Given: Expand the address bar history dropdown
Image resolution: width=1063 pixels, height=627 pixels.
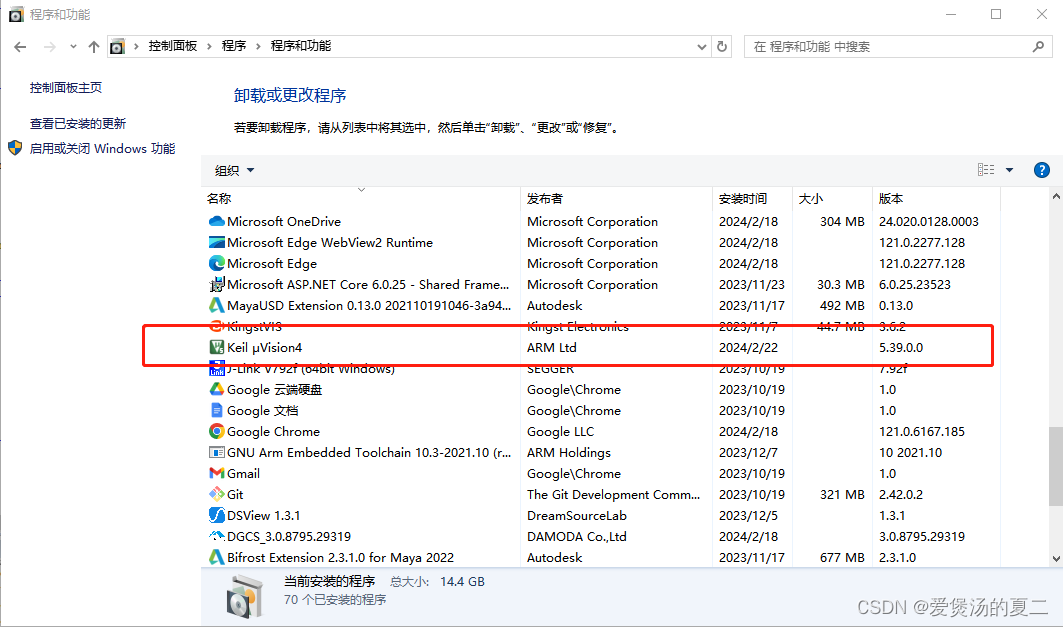Looking at the screenshot, I should point(702,47).
